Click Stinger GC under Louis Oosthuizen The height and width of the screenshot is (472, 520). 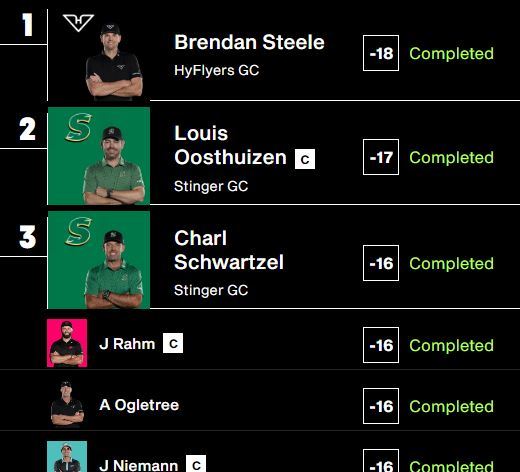211,186
